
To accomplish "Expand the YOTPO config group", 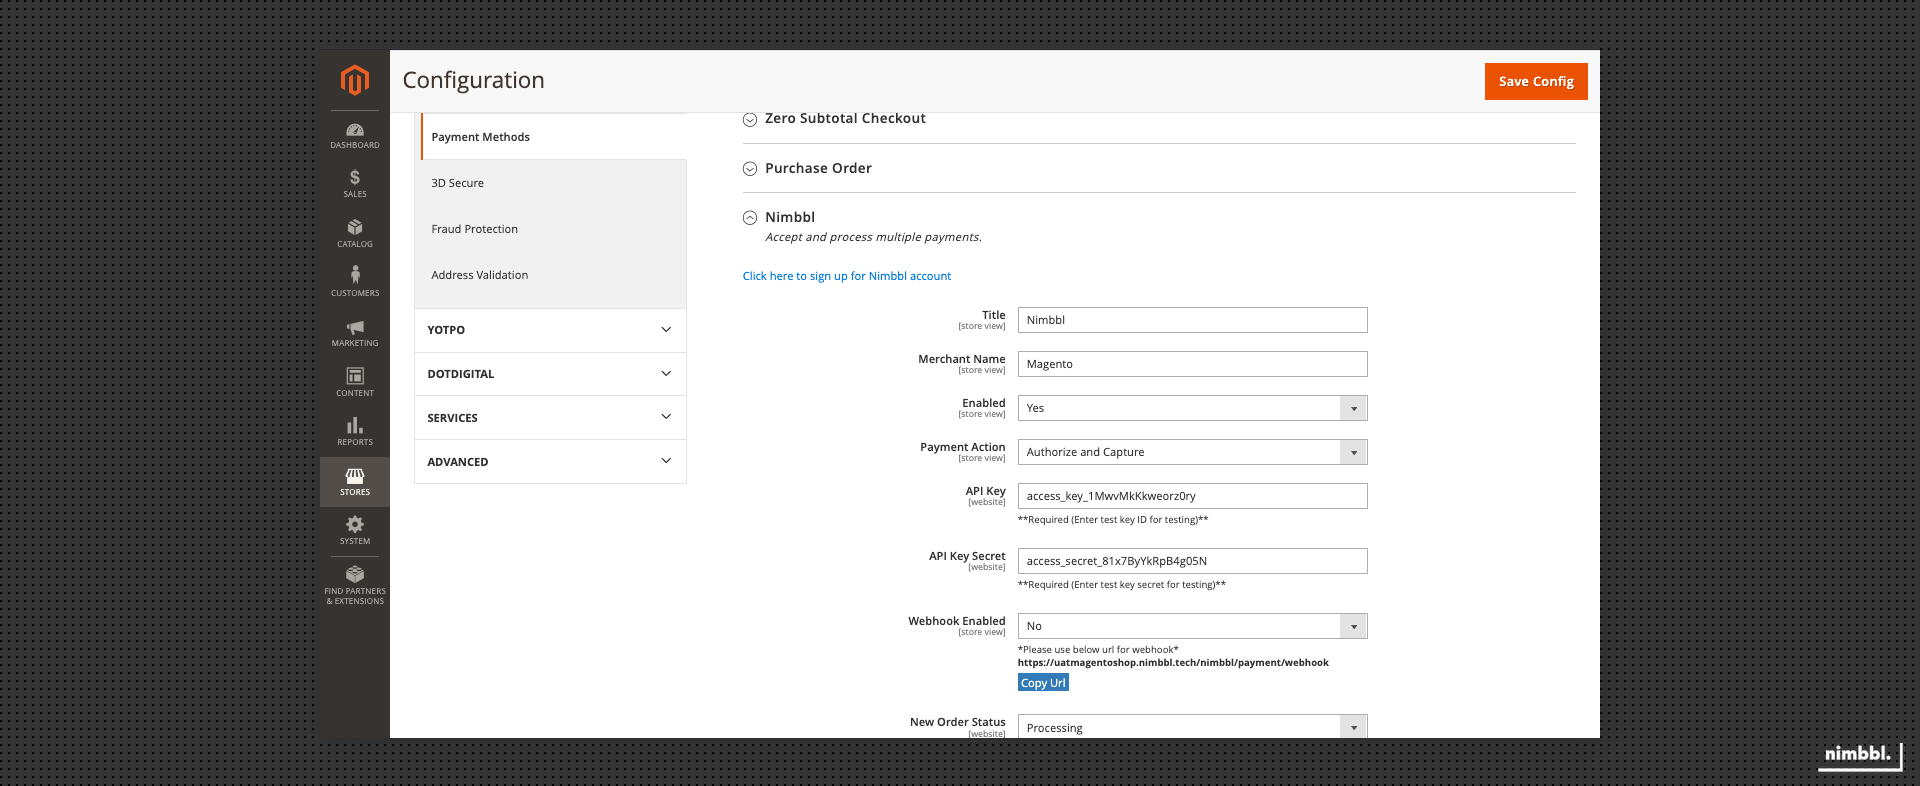I will 550,330.
